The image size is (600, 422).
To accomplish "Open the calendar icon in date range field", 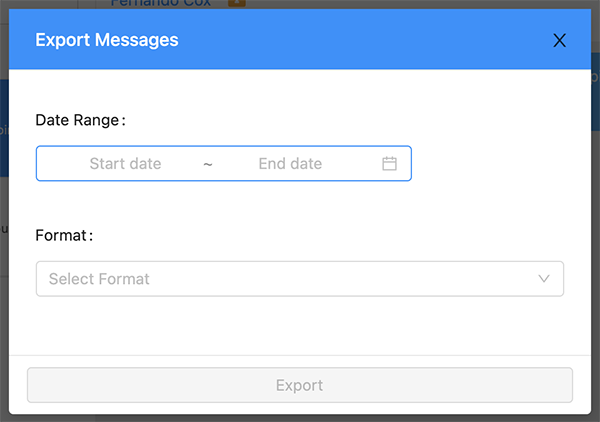I will point(389,163).
